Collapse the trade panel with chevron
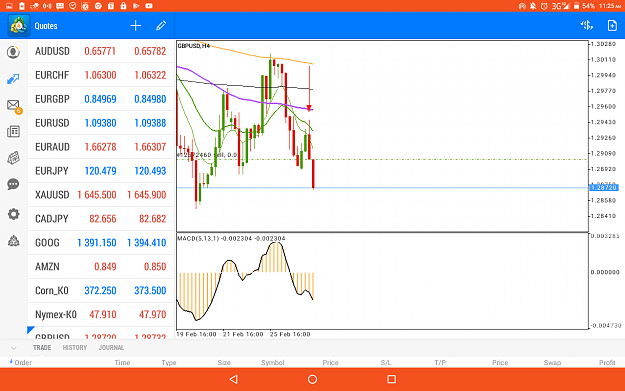This screenshot has width=625, height=391. click(x=14, y=348)
